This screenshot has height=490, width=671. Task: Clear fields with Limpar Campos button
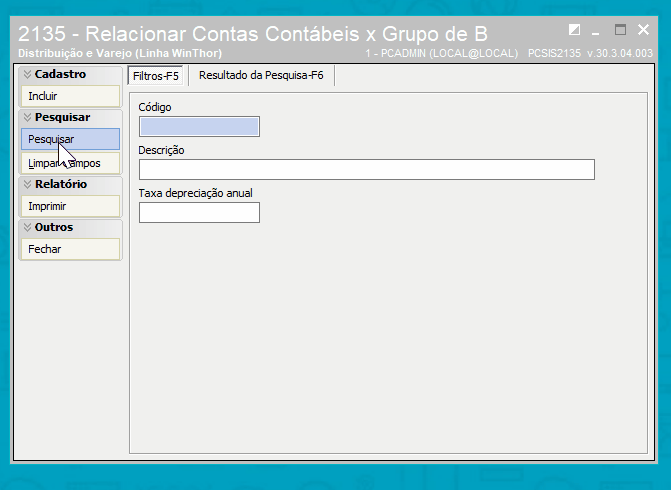(x=71, y=163)
